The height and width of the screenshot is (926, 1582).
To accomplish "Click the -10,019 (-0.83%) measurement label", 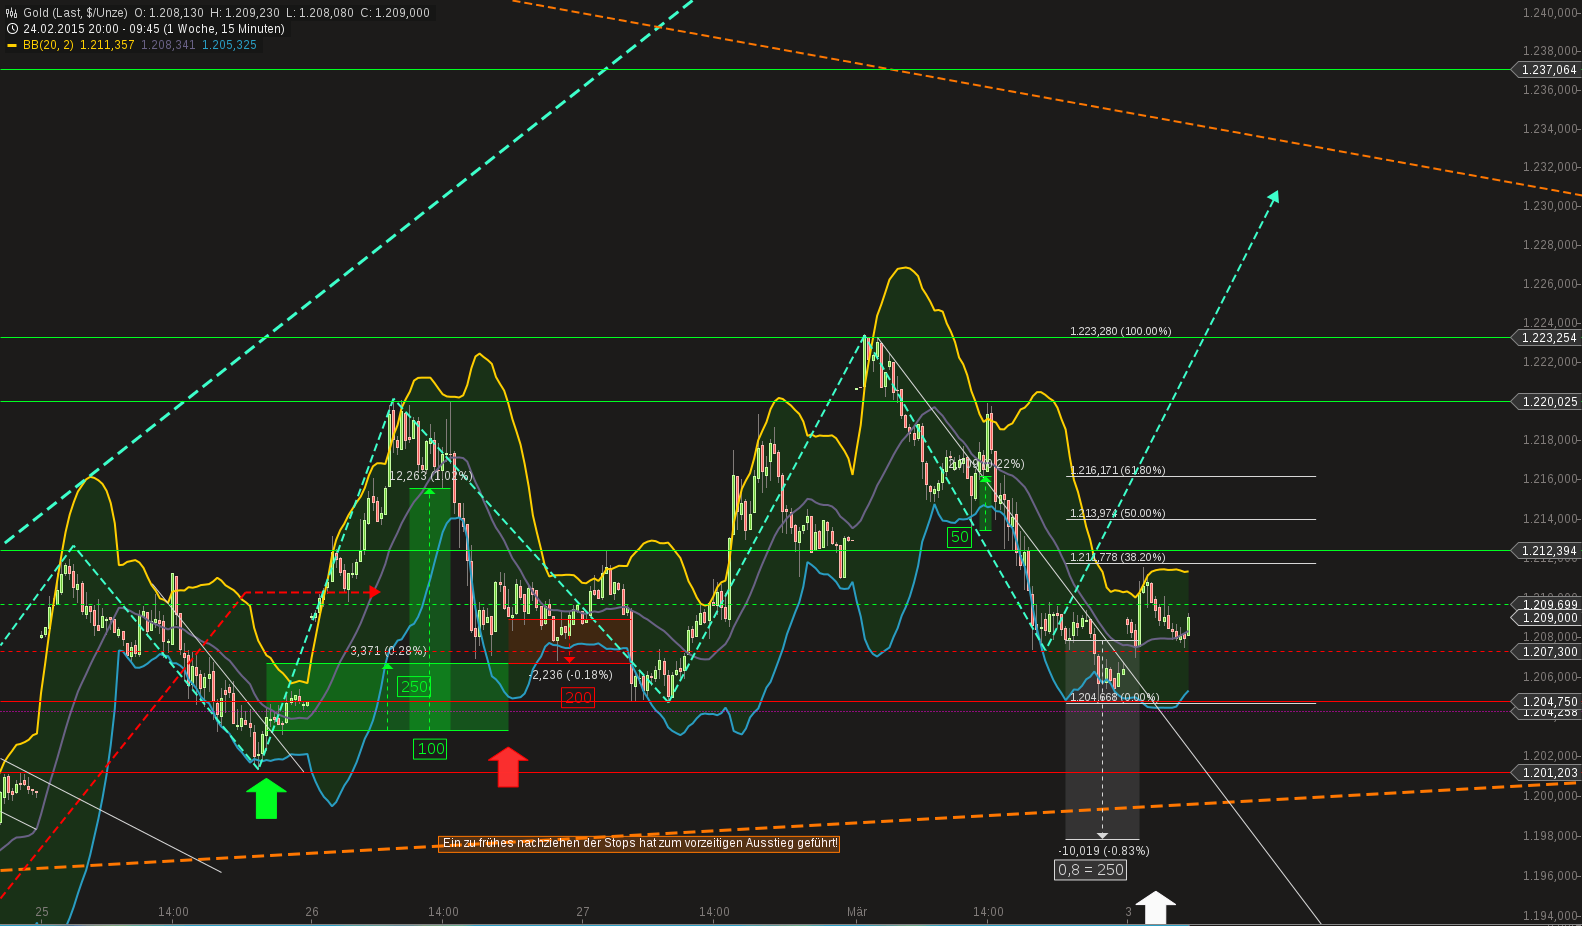I will coord(1104,851).
